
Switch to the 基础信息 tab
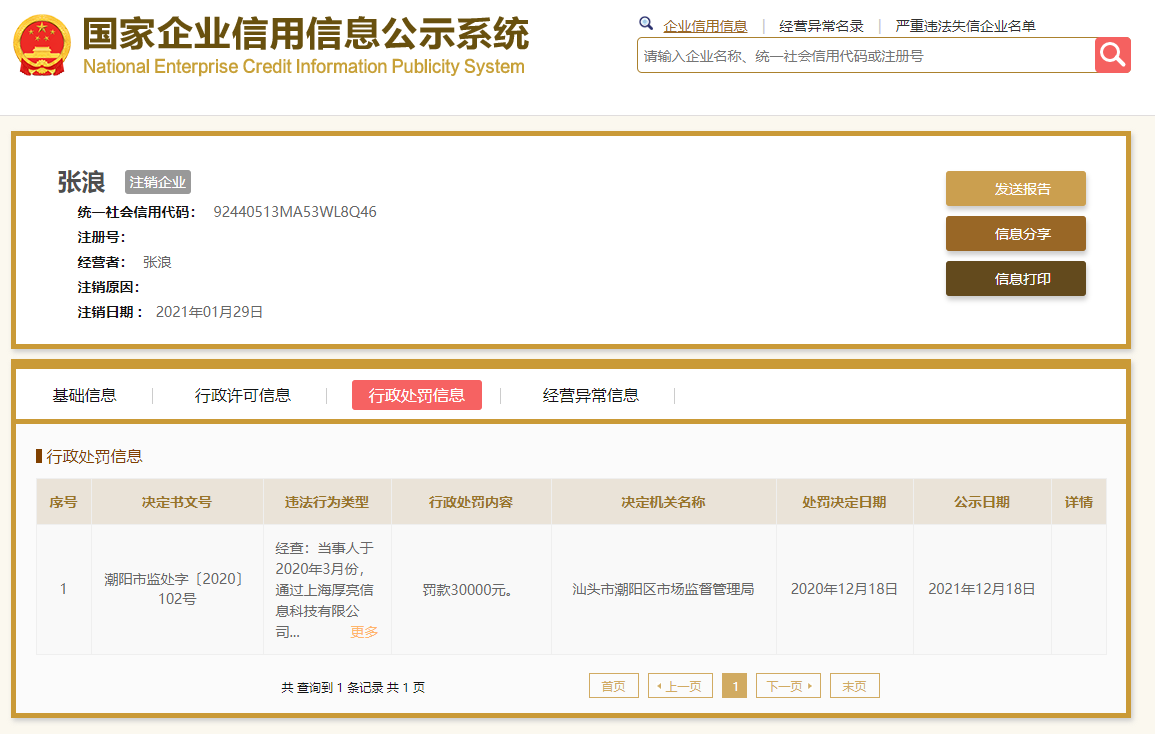[85, 396]
